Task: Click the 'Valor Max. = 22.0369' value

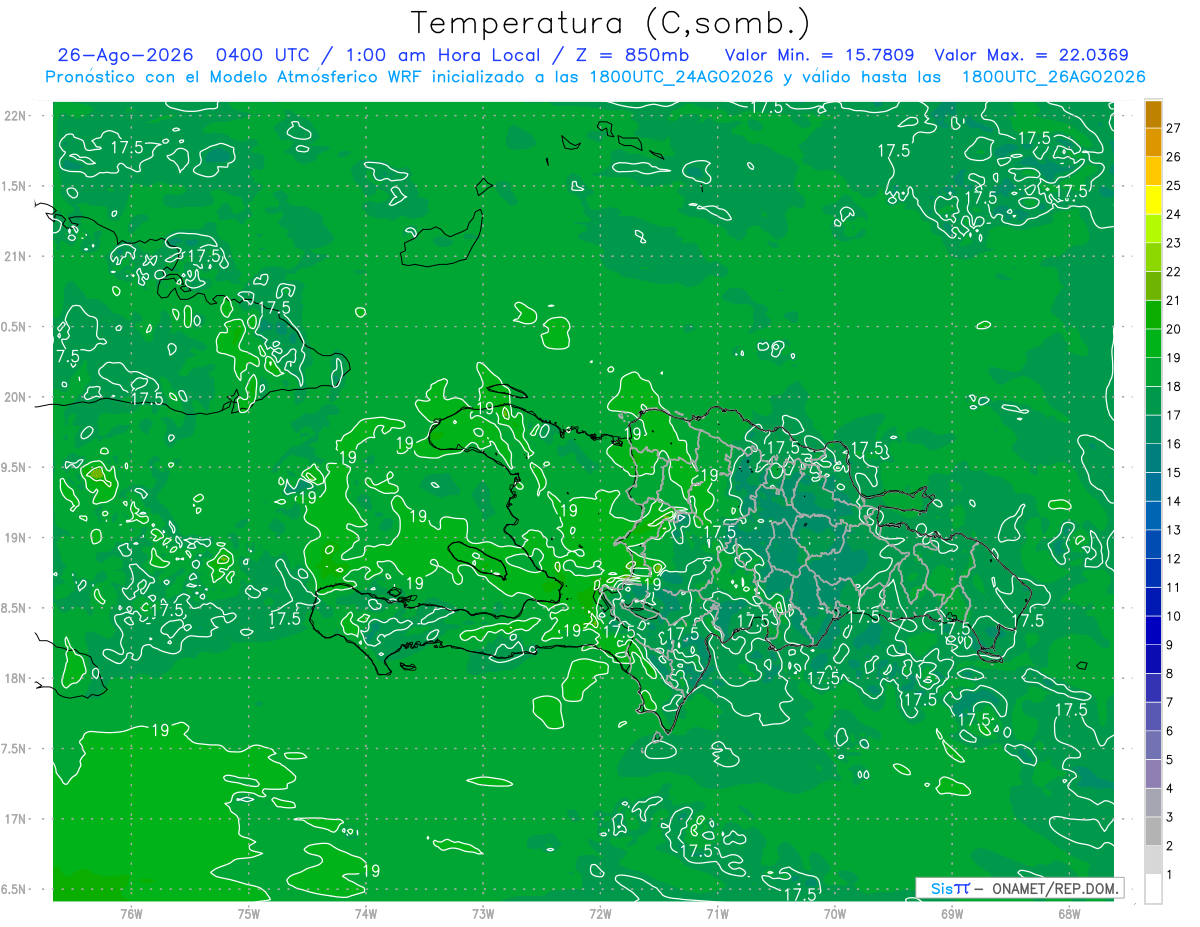Action: point(1031,55)
